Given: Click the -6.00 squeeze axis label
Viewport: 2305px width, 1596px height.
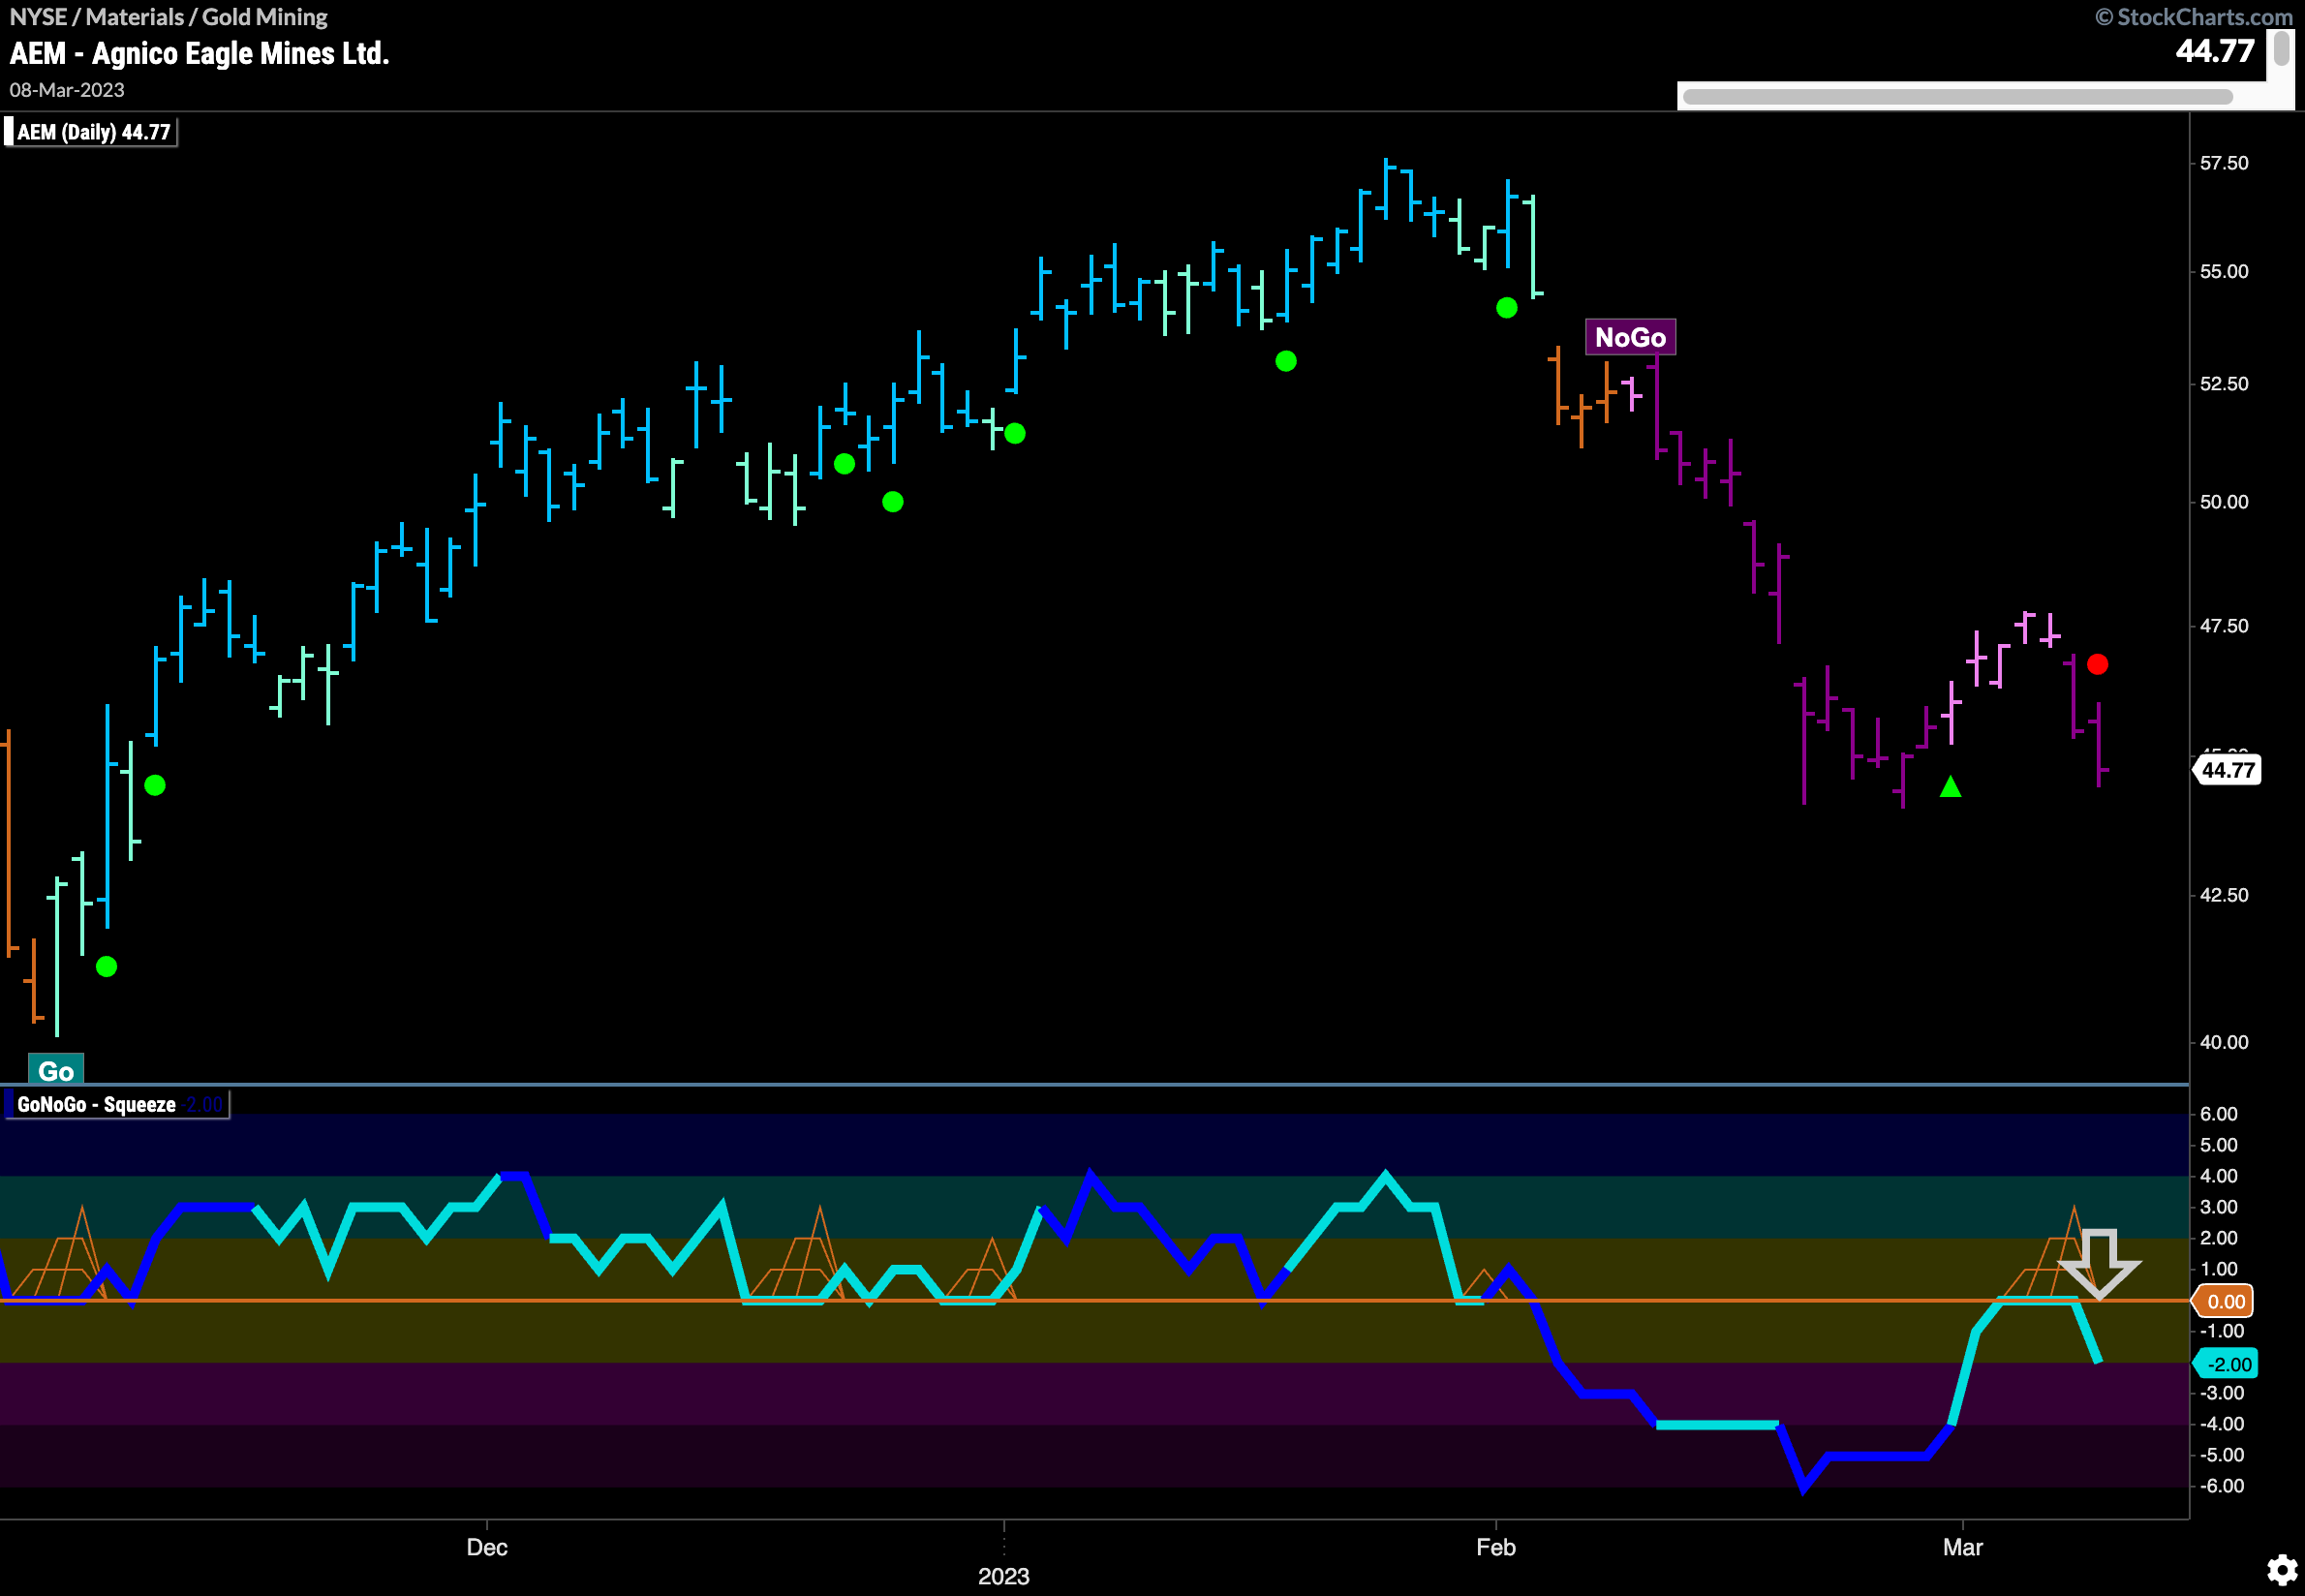Looking at the screenshot, I should coord(2222,1485).
